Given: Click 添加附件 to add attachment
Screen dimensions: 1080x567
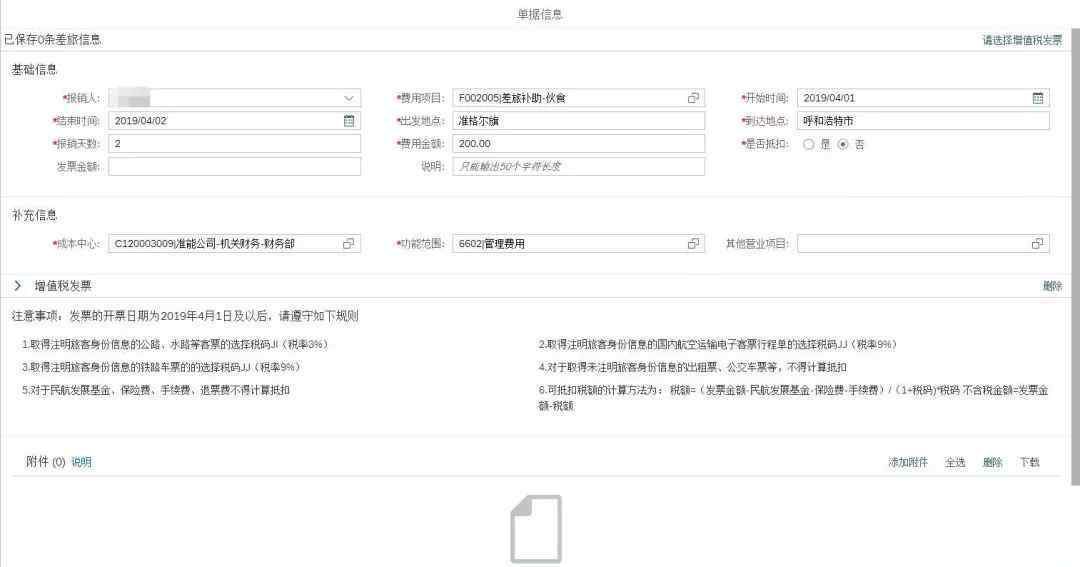Looking at the screenshot, I should 908,463.
